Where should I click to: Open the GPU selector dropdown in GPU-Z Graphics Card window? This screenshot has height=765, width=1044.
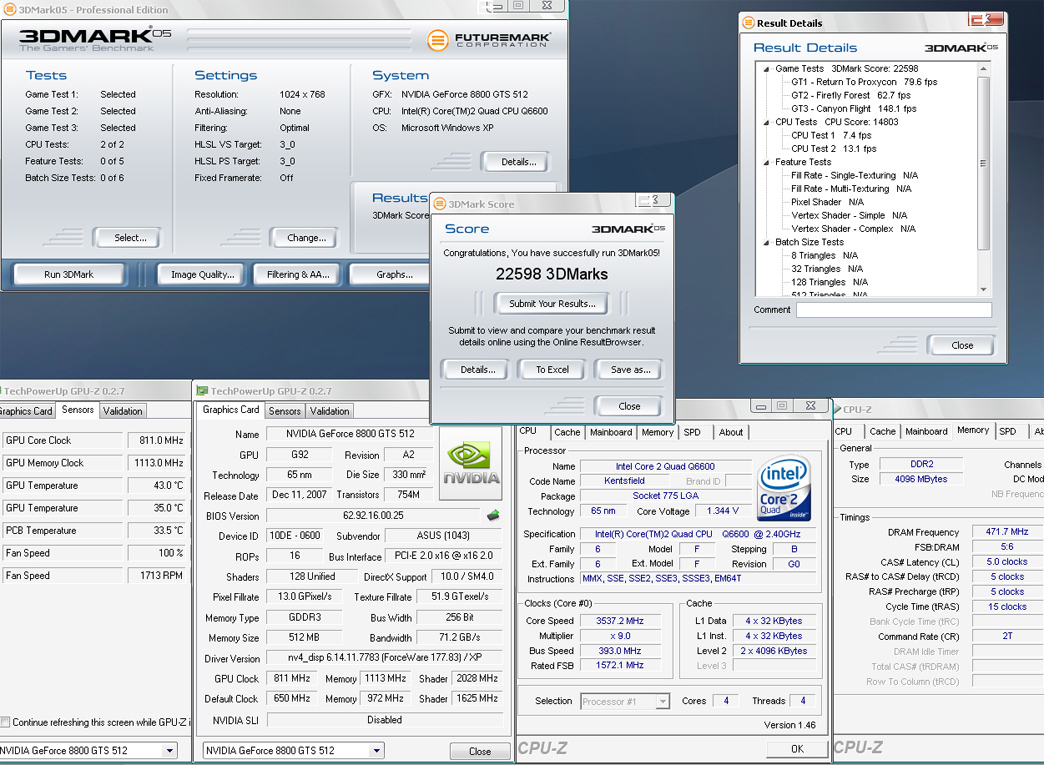[376, 750]
